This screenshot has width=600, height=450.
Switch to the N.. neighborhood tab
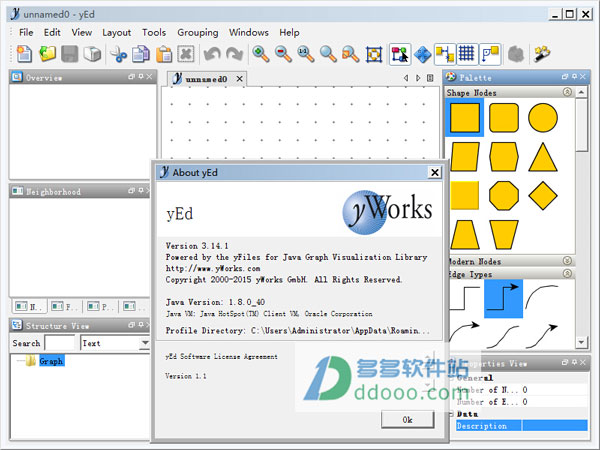click(x=29, y=306)
